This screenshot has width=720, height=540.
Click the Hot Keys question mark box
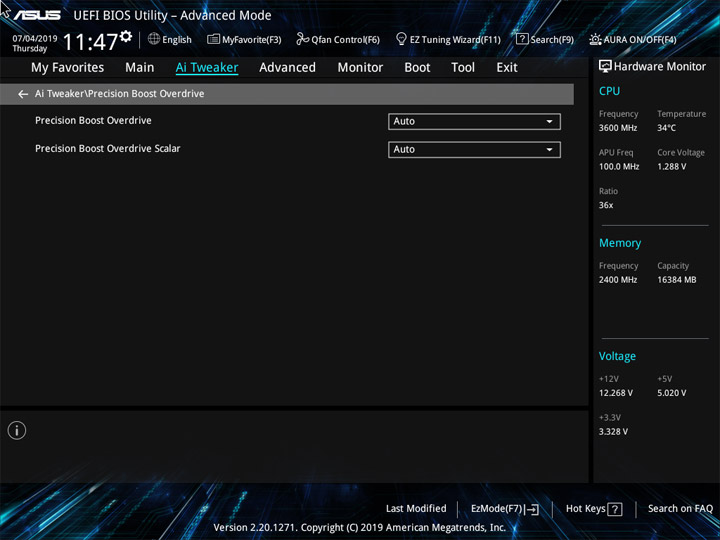coord(614,509)
